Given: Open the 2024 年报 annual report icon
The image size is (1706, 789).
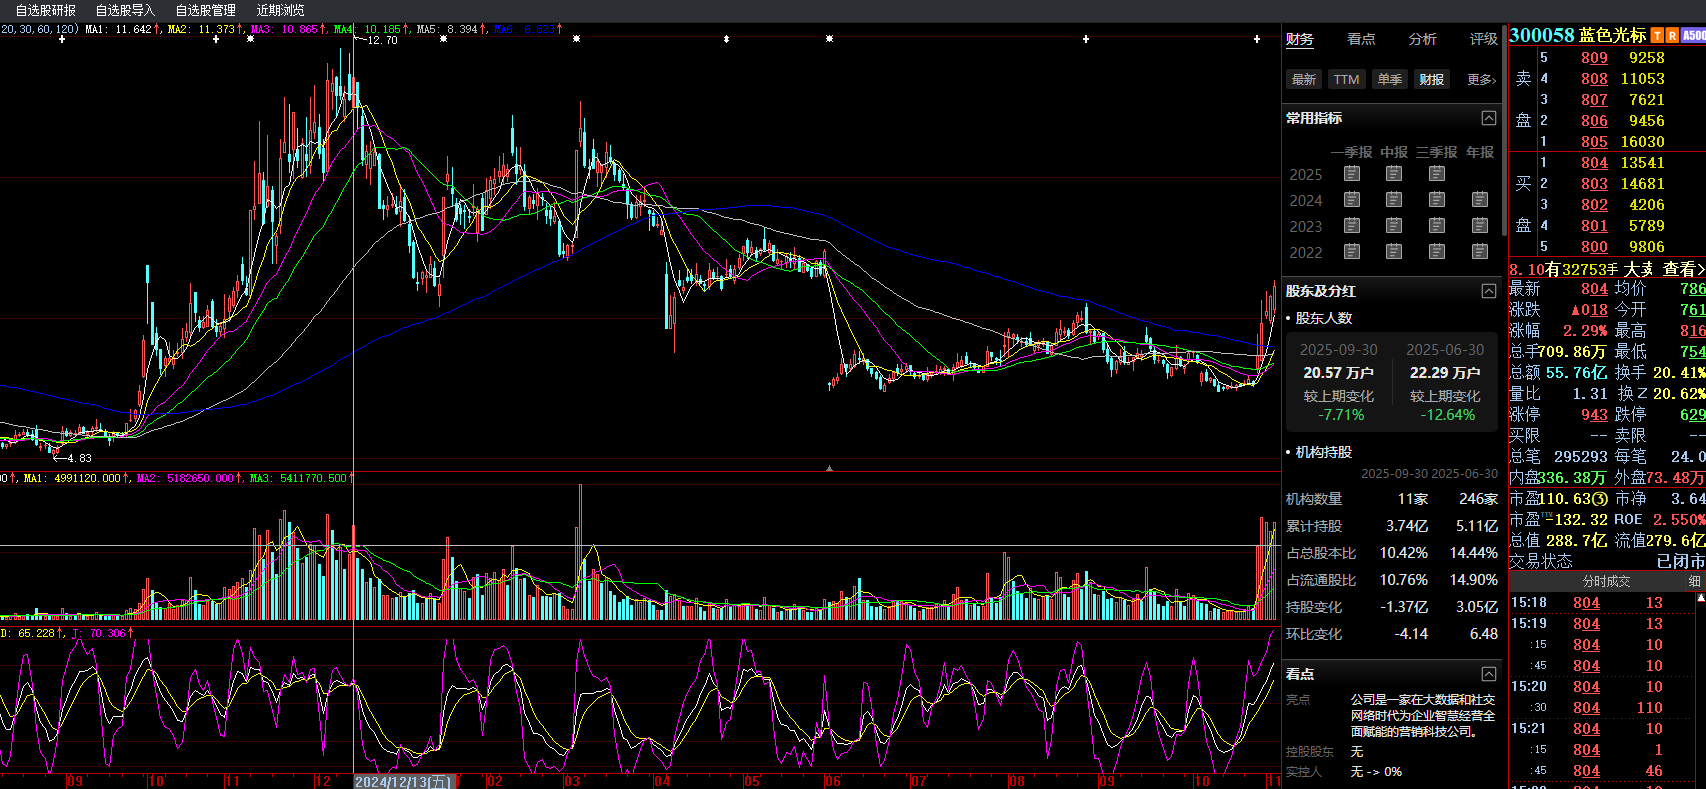Looking at the screenshot, I should point(1480,200).
